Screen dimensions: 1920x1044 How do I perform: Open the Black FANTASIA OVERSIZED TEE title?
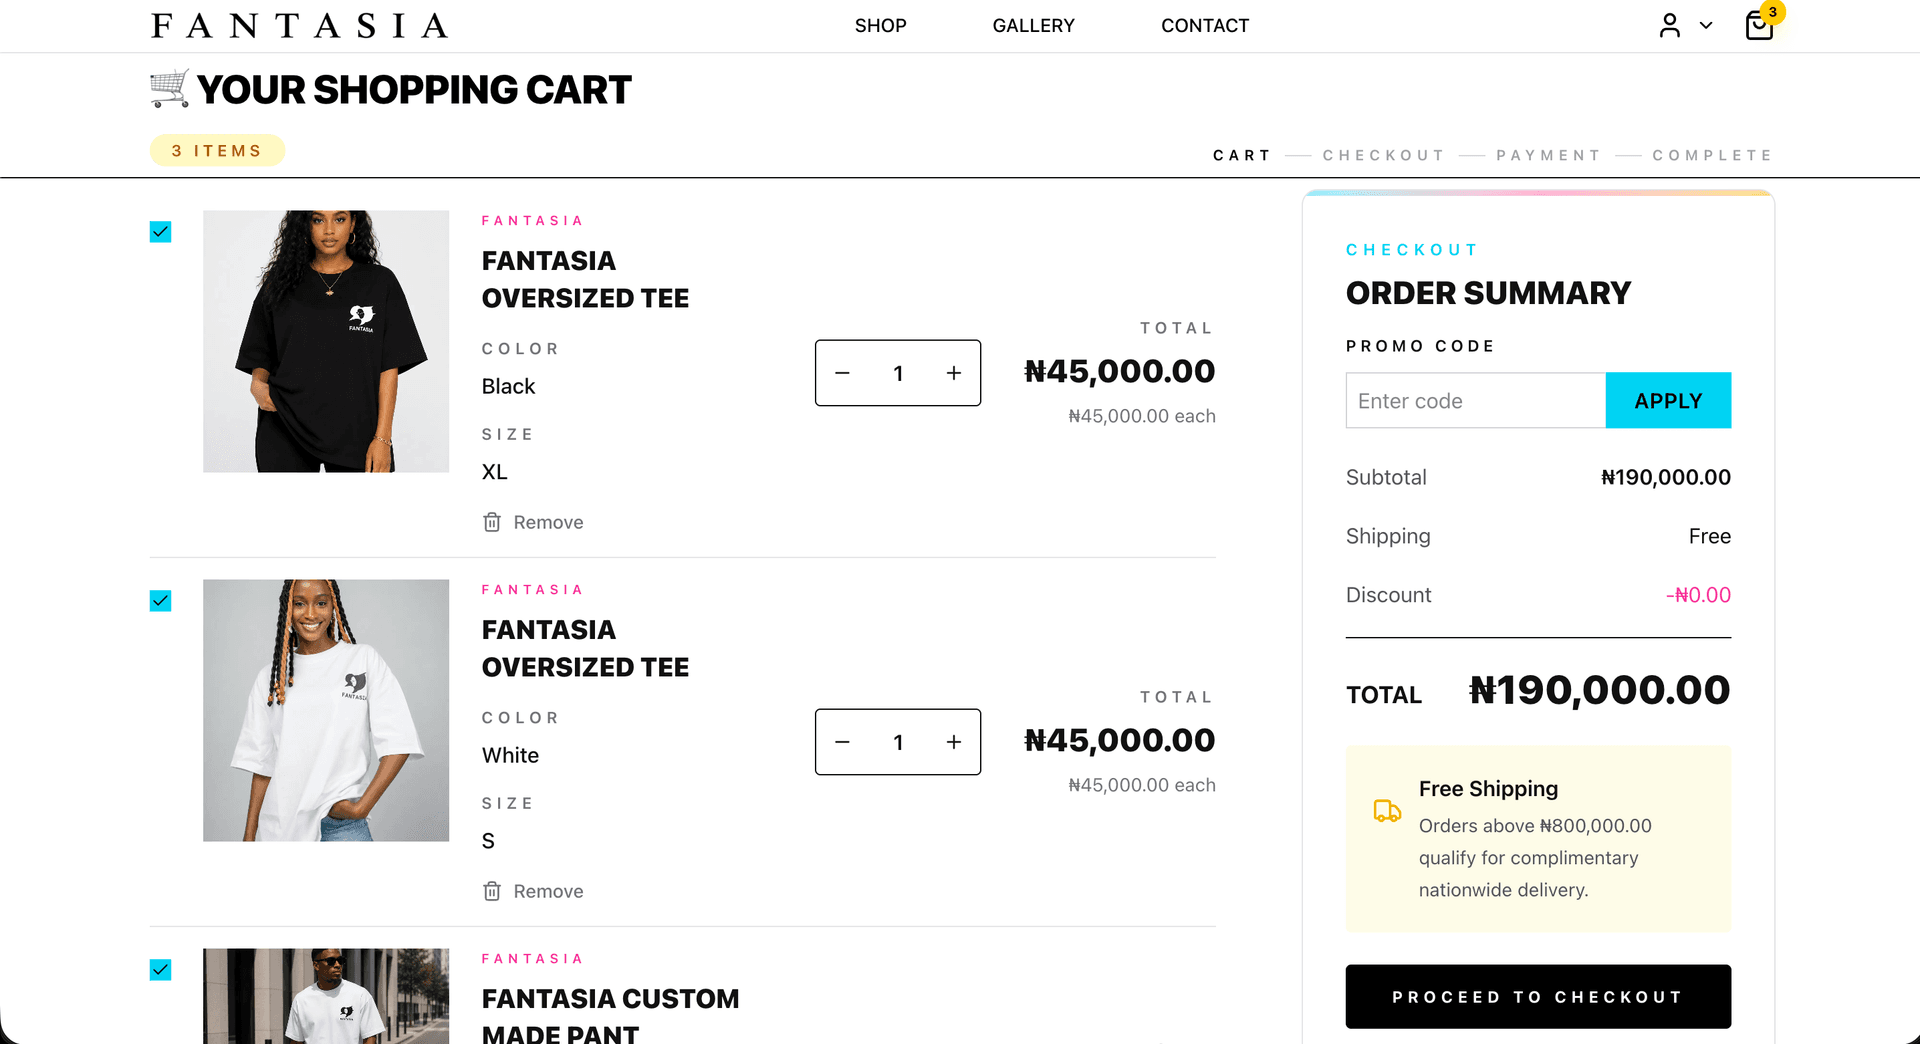pos(585,279)
